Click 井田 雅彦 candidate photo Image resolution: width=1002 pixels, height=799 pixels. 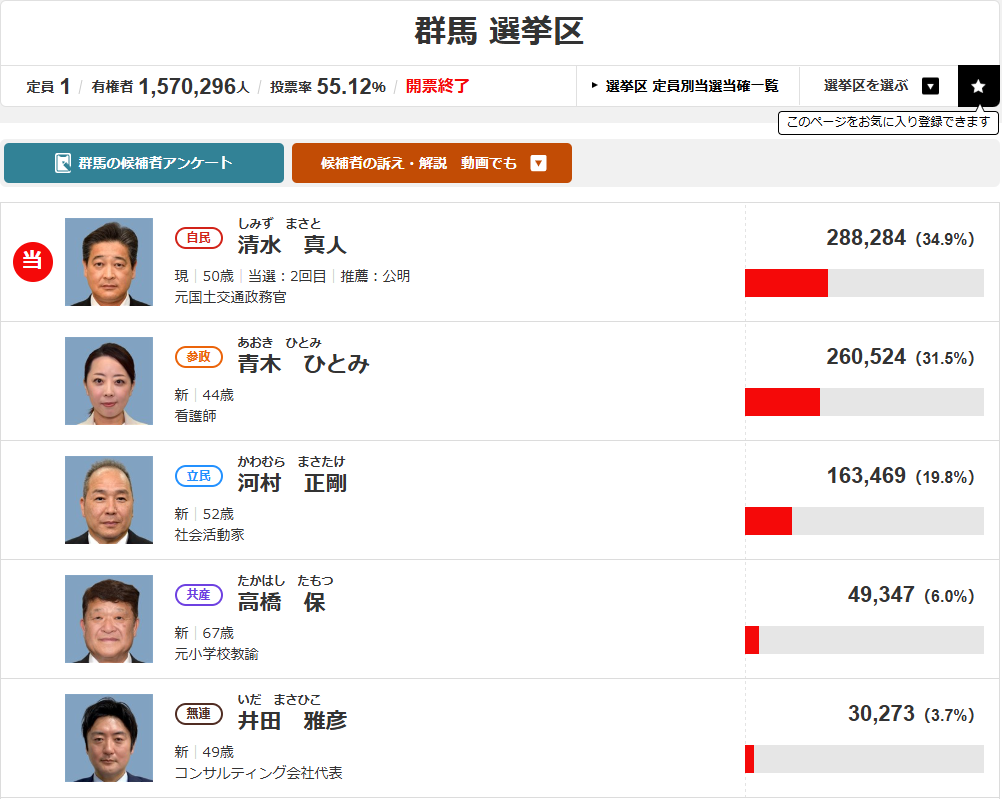[109, 738]
